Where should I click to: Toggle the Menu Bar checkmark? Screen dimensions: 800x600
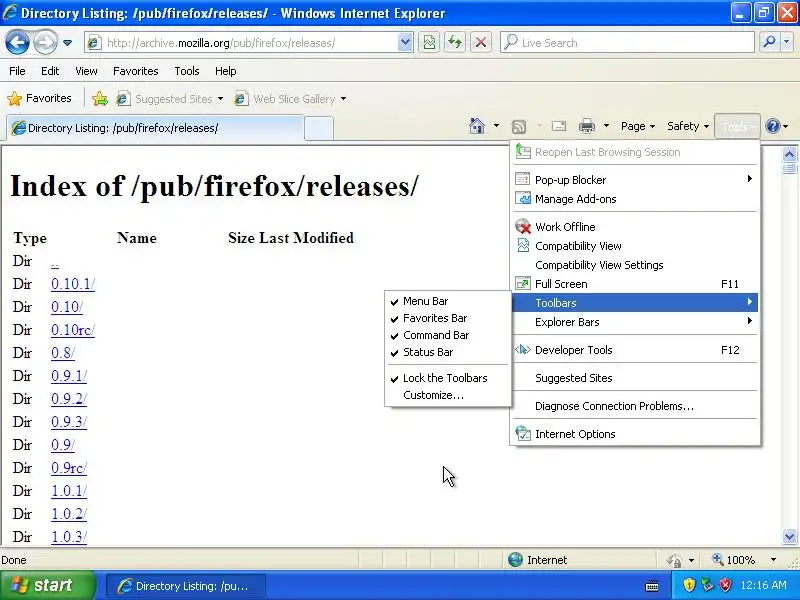pyautogui.click(x=447, y=301)
